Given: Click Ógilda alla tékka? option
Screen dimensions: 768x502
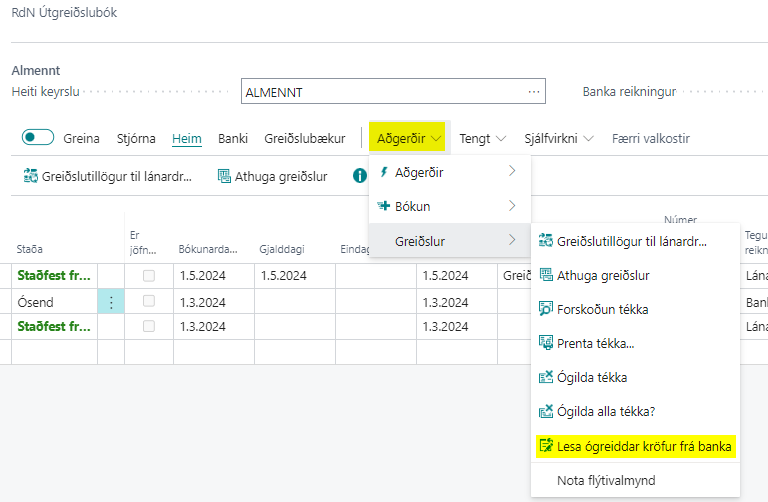Looking at the screenshot, I should click(597, 411).
